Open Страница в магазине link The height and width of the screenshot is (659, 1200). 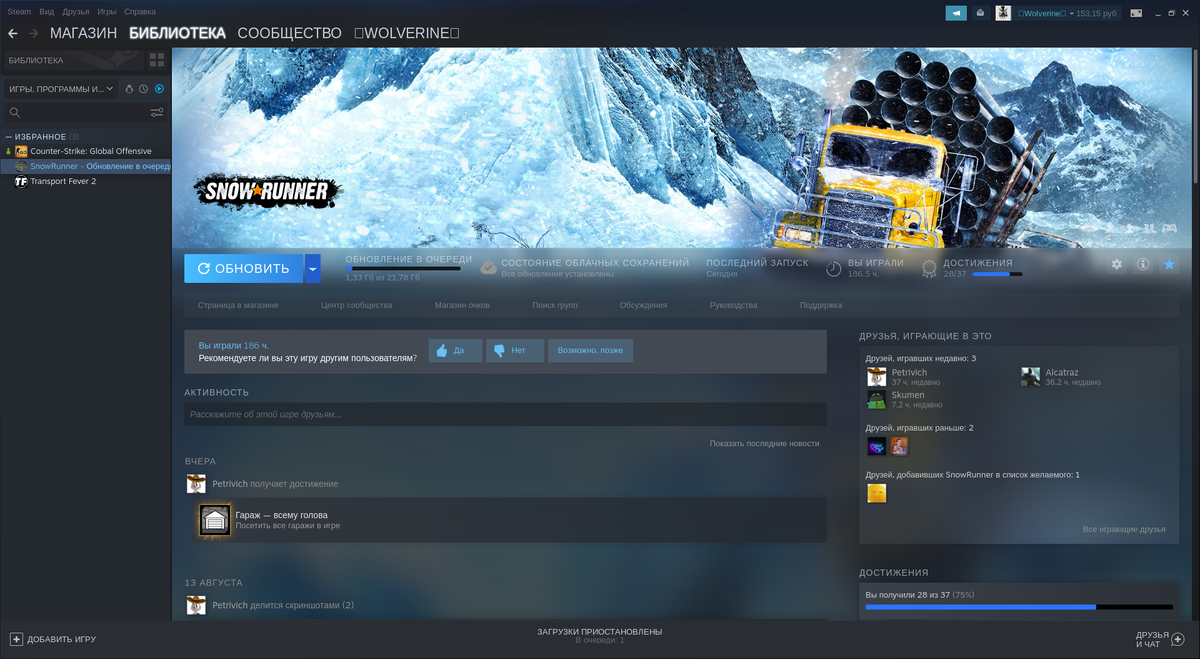click(238, 305)
